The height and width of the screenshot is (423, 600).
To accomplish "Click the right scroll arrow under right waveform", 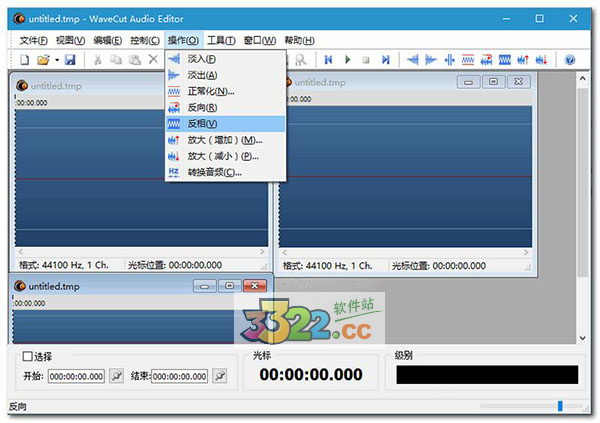I will 526,253.
